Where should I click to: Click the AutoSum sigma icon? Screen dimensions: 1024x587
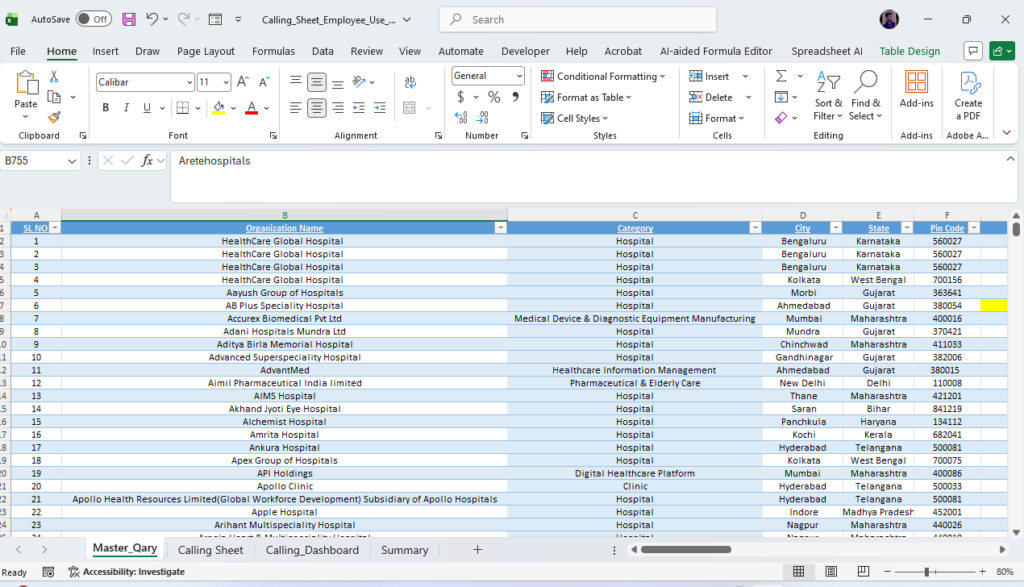pos(781,76)
